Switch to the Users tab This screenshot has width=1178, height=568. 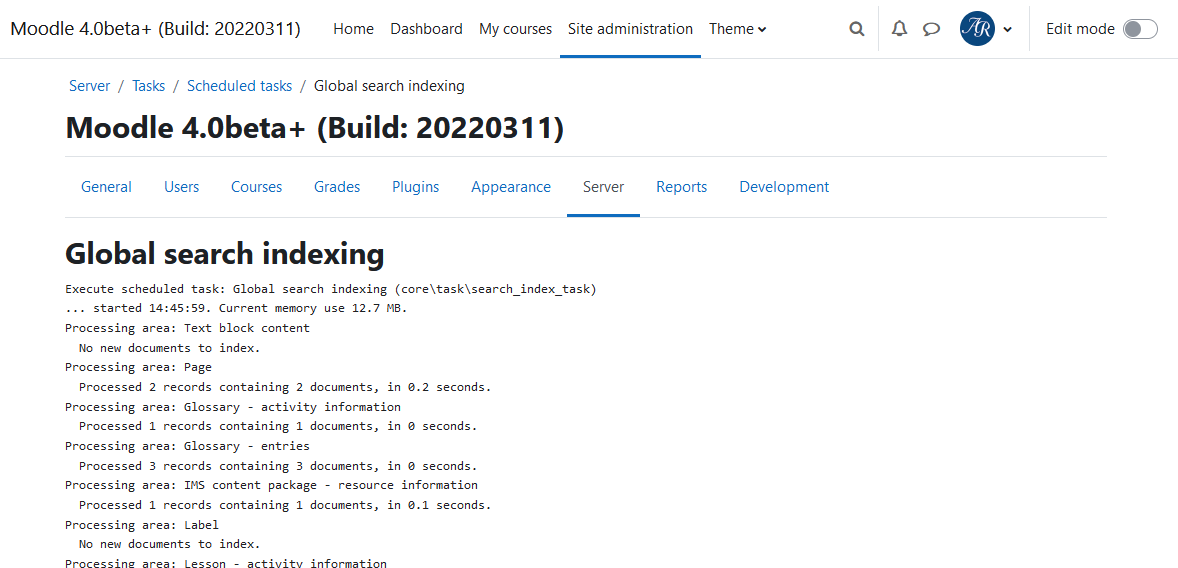click(182, 187)
